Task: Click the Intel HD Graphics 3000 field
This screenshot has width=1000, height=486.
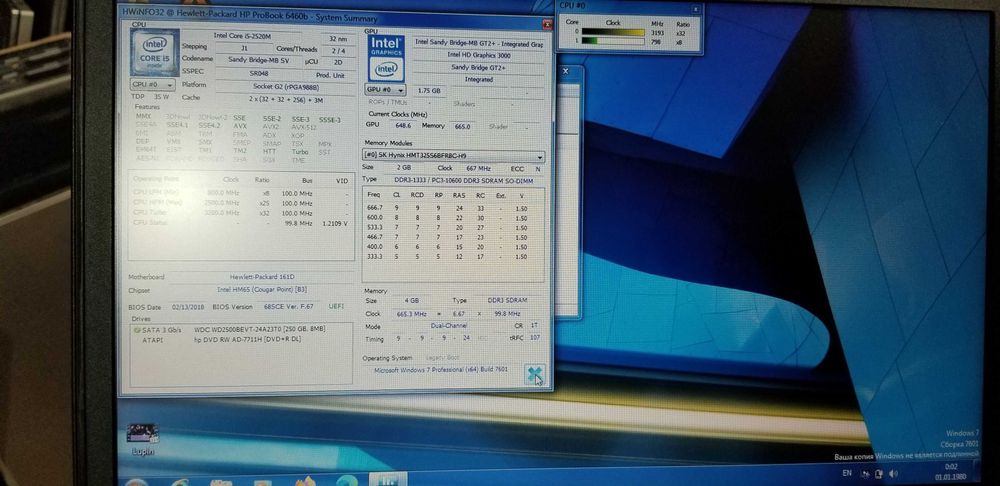Action: [x=479, y=55]
